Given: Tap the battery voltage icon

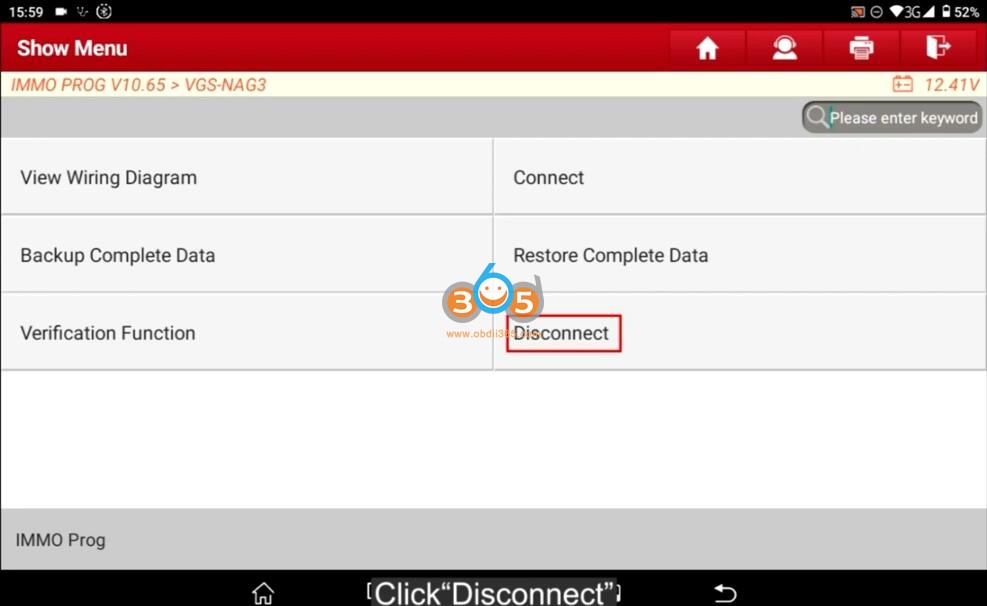Looking at the screenshot, I should [x=902, y=84].
